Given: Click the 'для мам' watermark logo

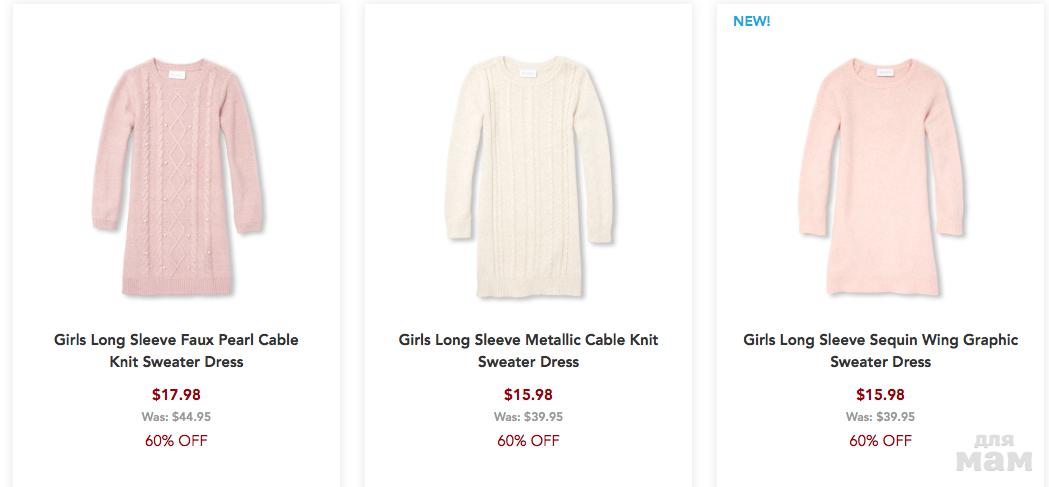Looking at the screenshot, I should tap(993, 453).
